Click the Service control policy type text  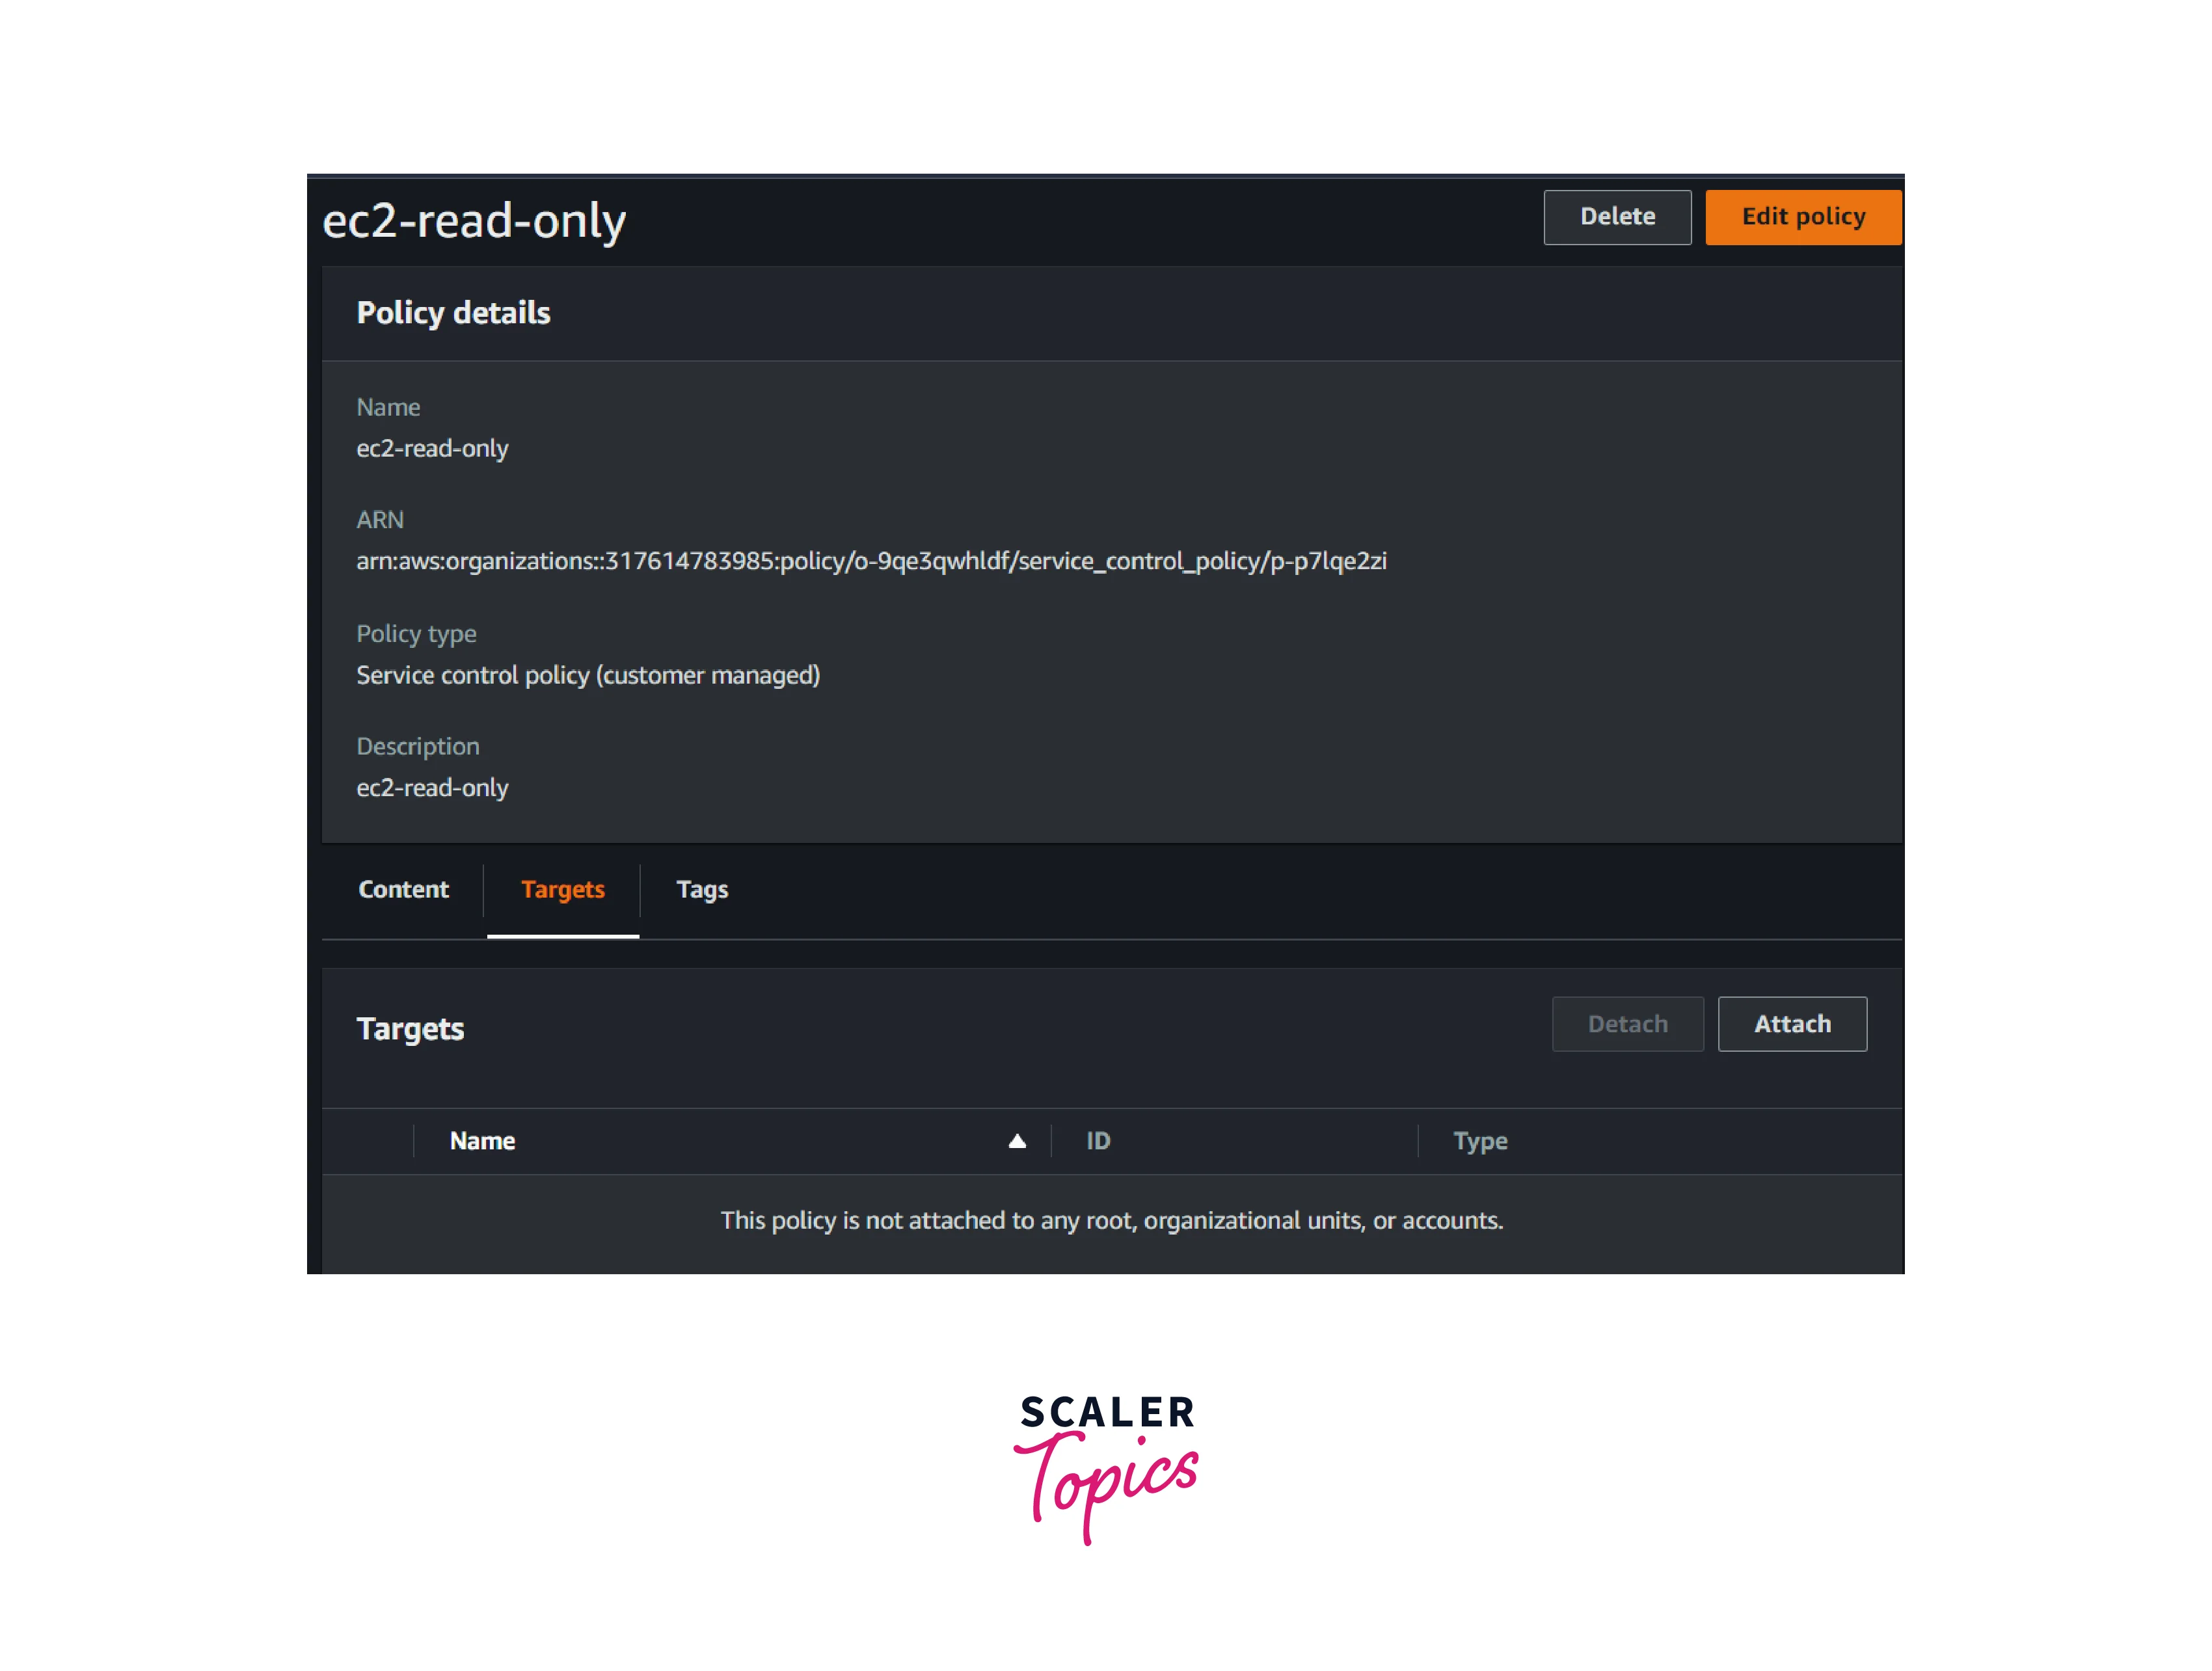(588, 676)
